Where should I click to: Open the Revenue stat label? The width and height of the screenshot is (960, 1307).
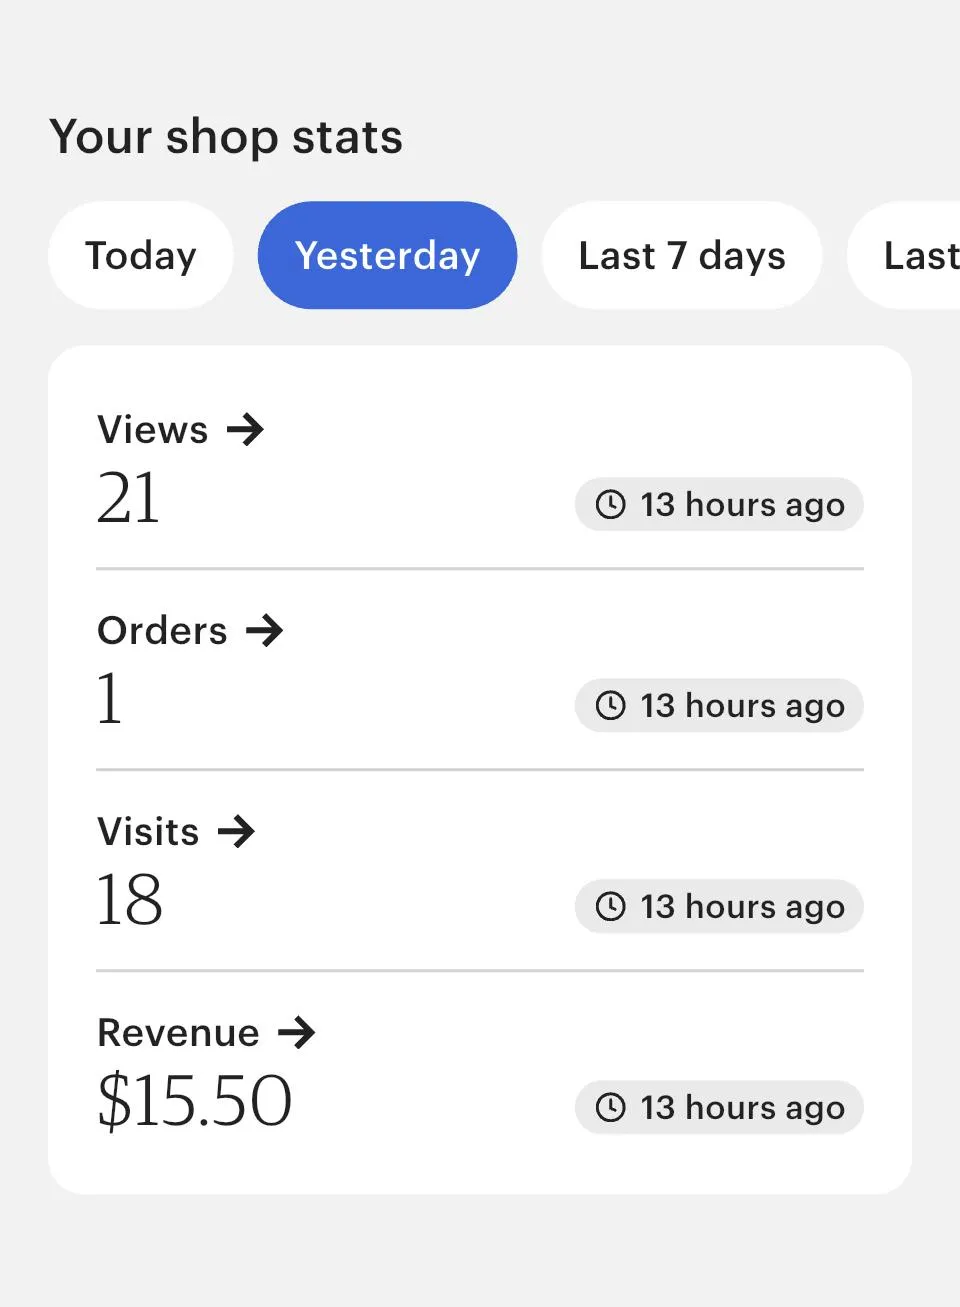tap(178, 1032)
